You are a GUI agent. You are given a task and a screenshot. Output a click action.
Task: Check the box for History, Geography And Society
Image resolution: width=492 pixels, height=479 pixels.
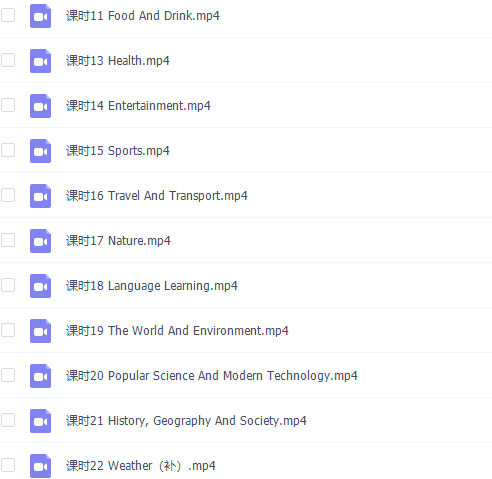[x=8, y=420]
